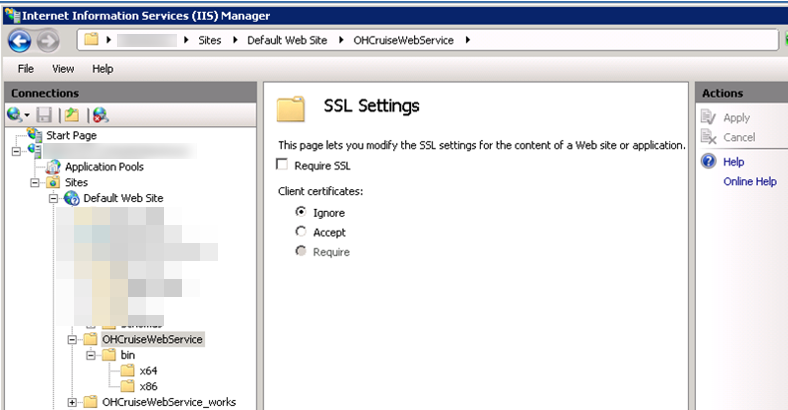Select the Ignore client certificates option
Image resolution: width=788 pixels, height=410 pixels.
tap(301, 212)
